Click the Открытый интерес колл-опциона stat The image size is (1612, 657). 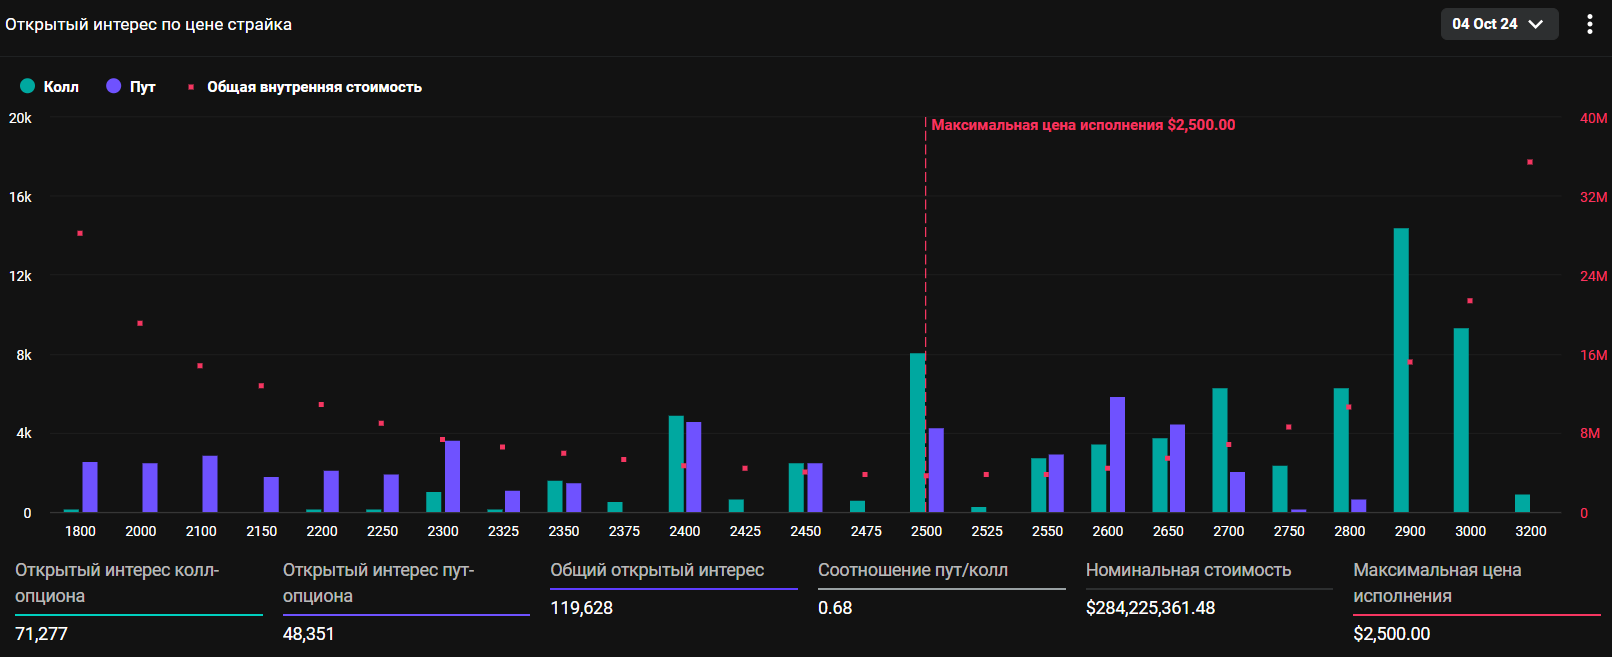(x=117, y=583)
